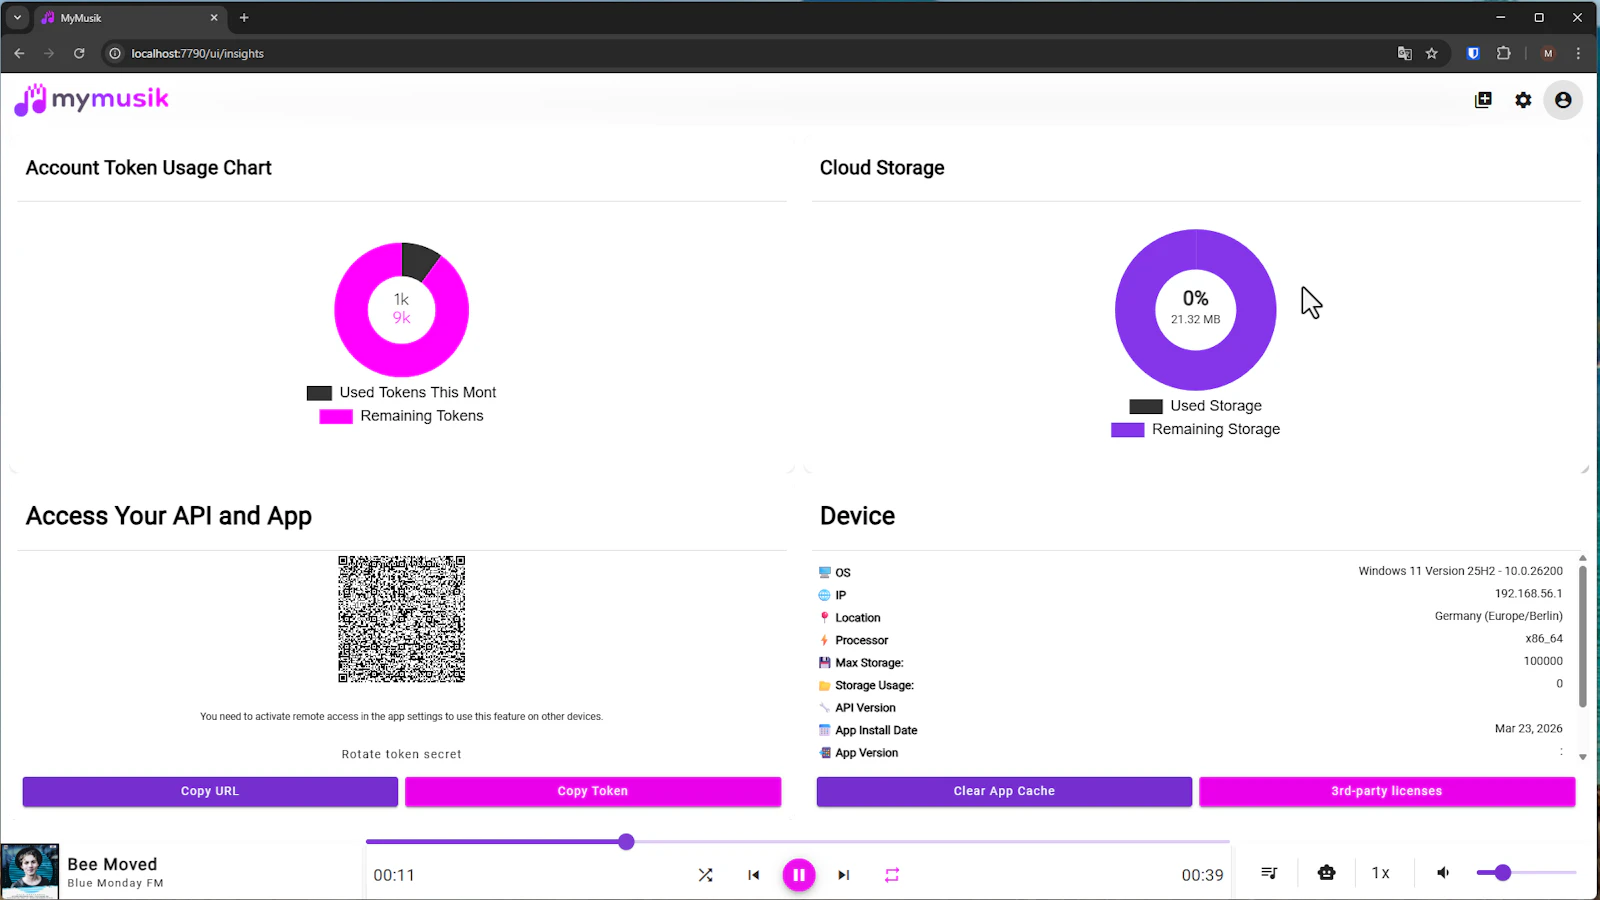1600x900 pixels.
Task: Reload the browser page
Action: coord(79,54)
